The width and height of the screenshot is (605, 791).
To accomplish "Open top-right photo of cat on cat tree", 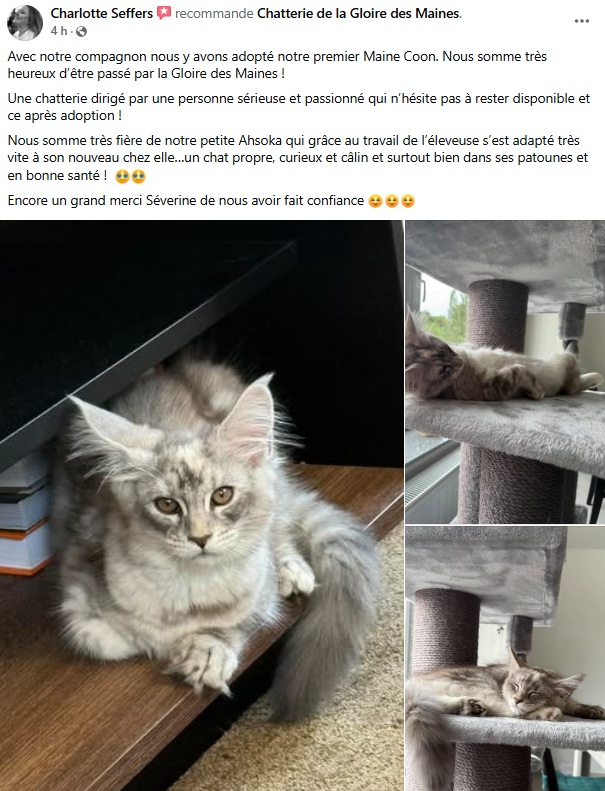I will click(x=505, y=372).
